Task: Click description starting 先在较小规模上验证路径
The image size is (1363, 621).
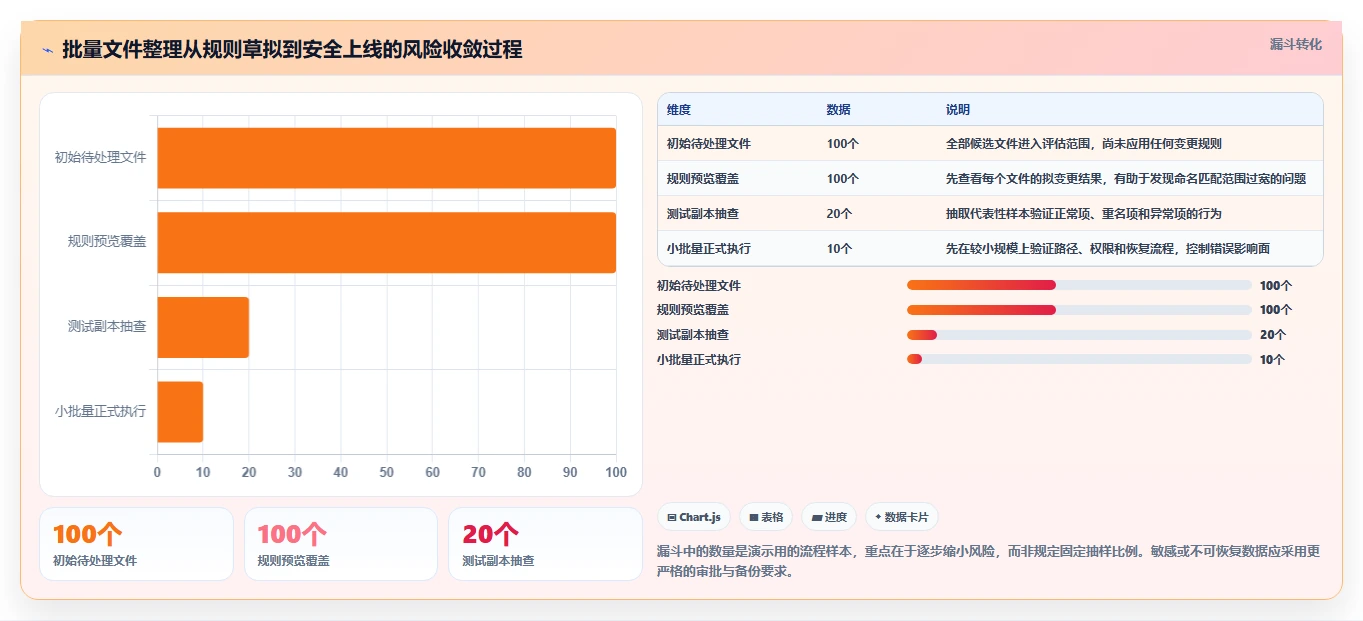Action: [1108, 249]
